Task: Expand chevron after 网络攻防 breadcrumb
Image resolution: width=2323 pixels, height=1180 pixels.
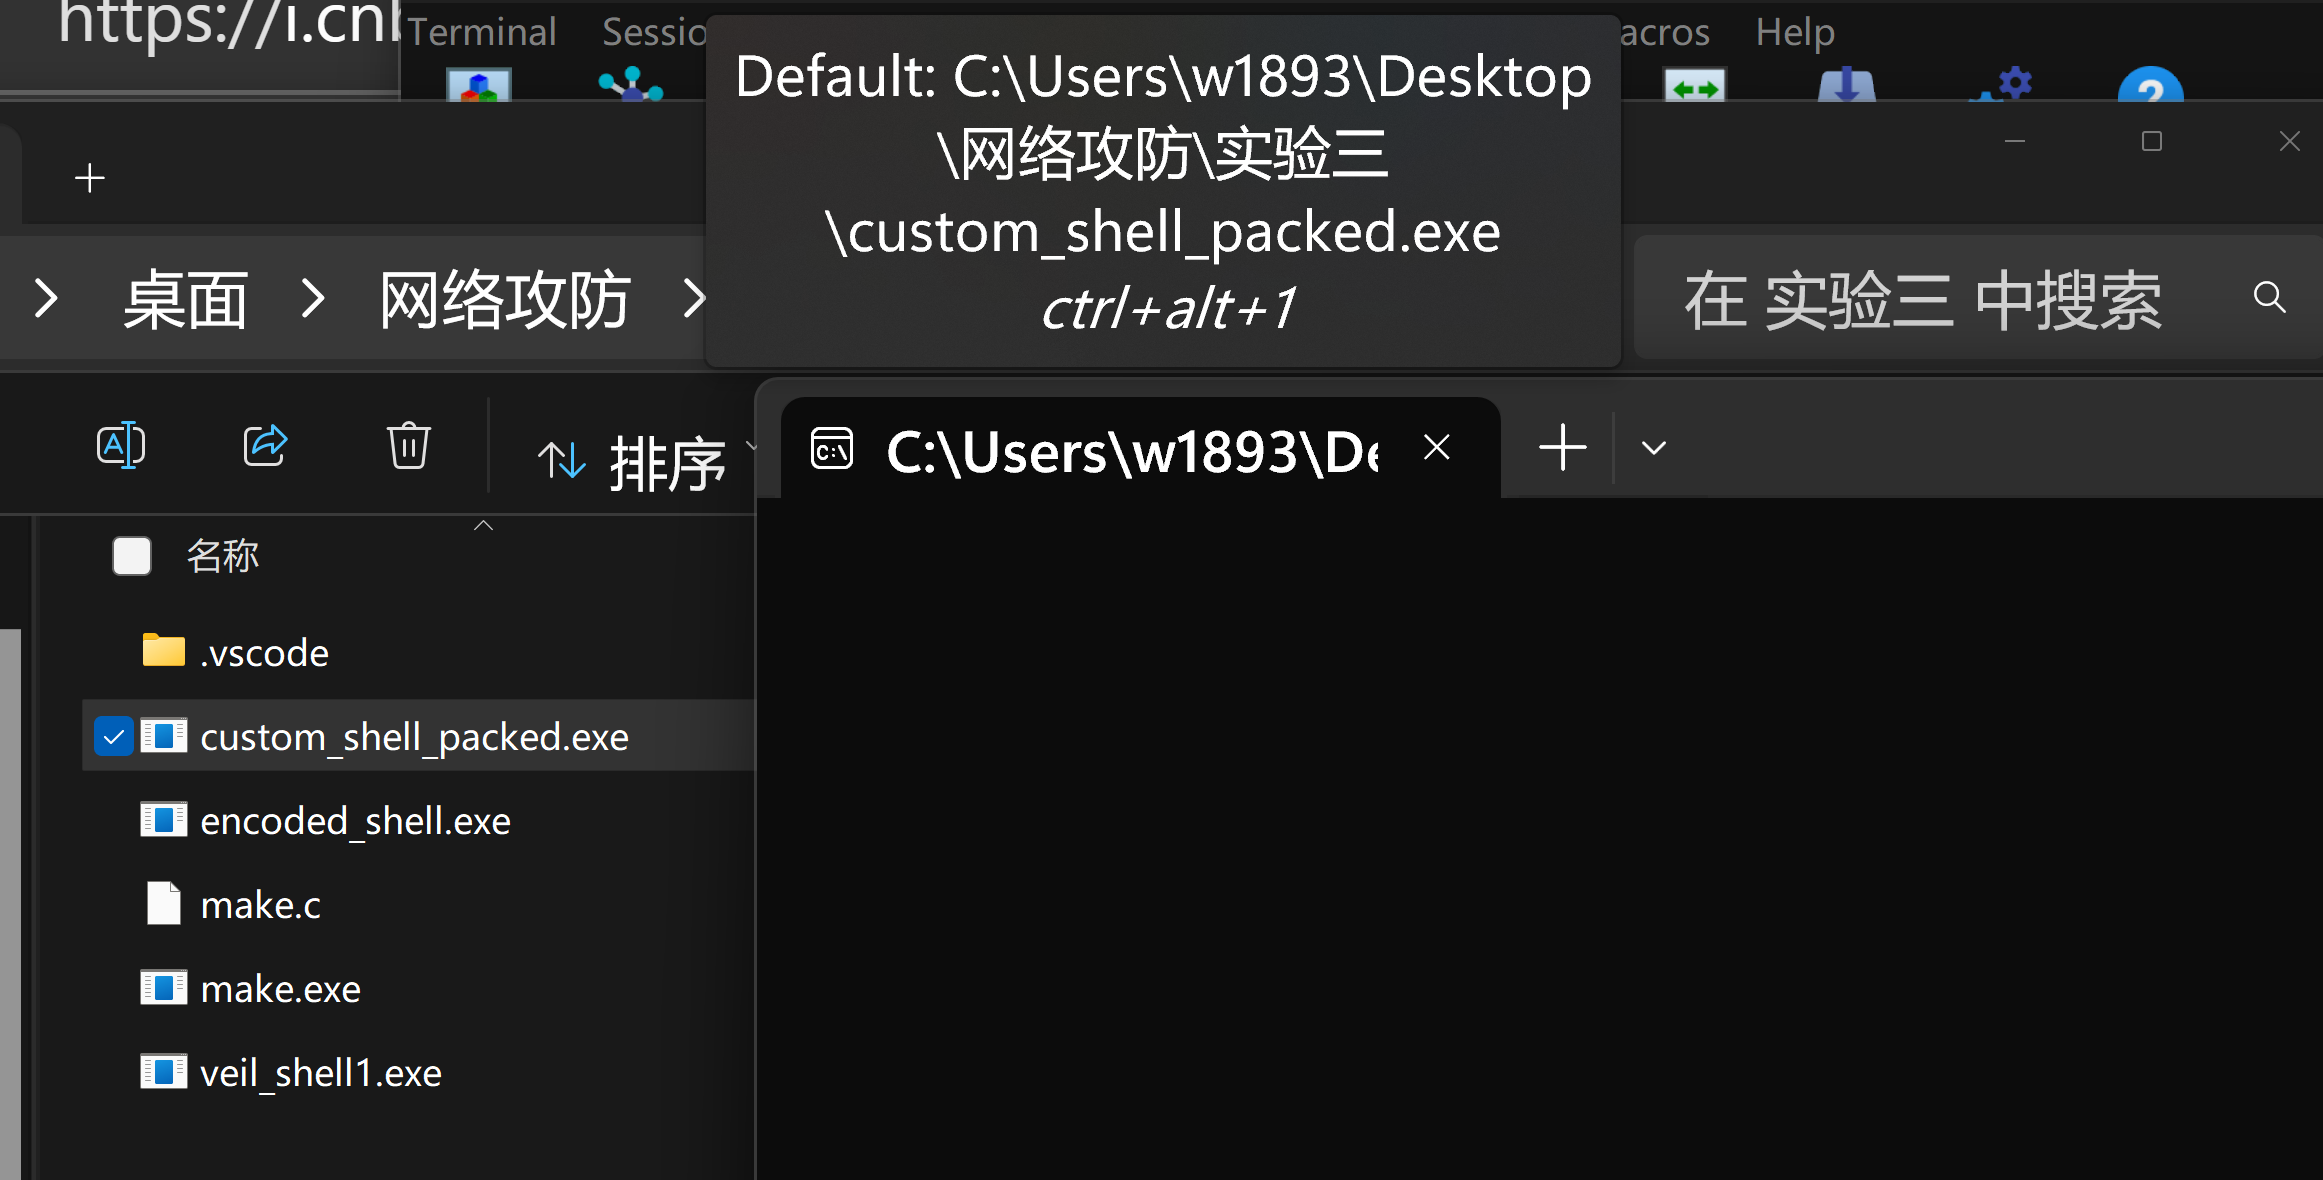Action: point(694,298)
